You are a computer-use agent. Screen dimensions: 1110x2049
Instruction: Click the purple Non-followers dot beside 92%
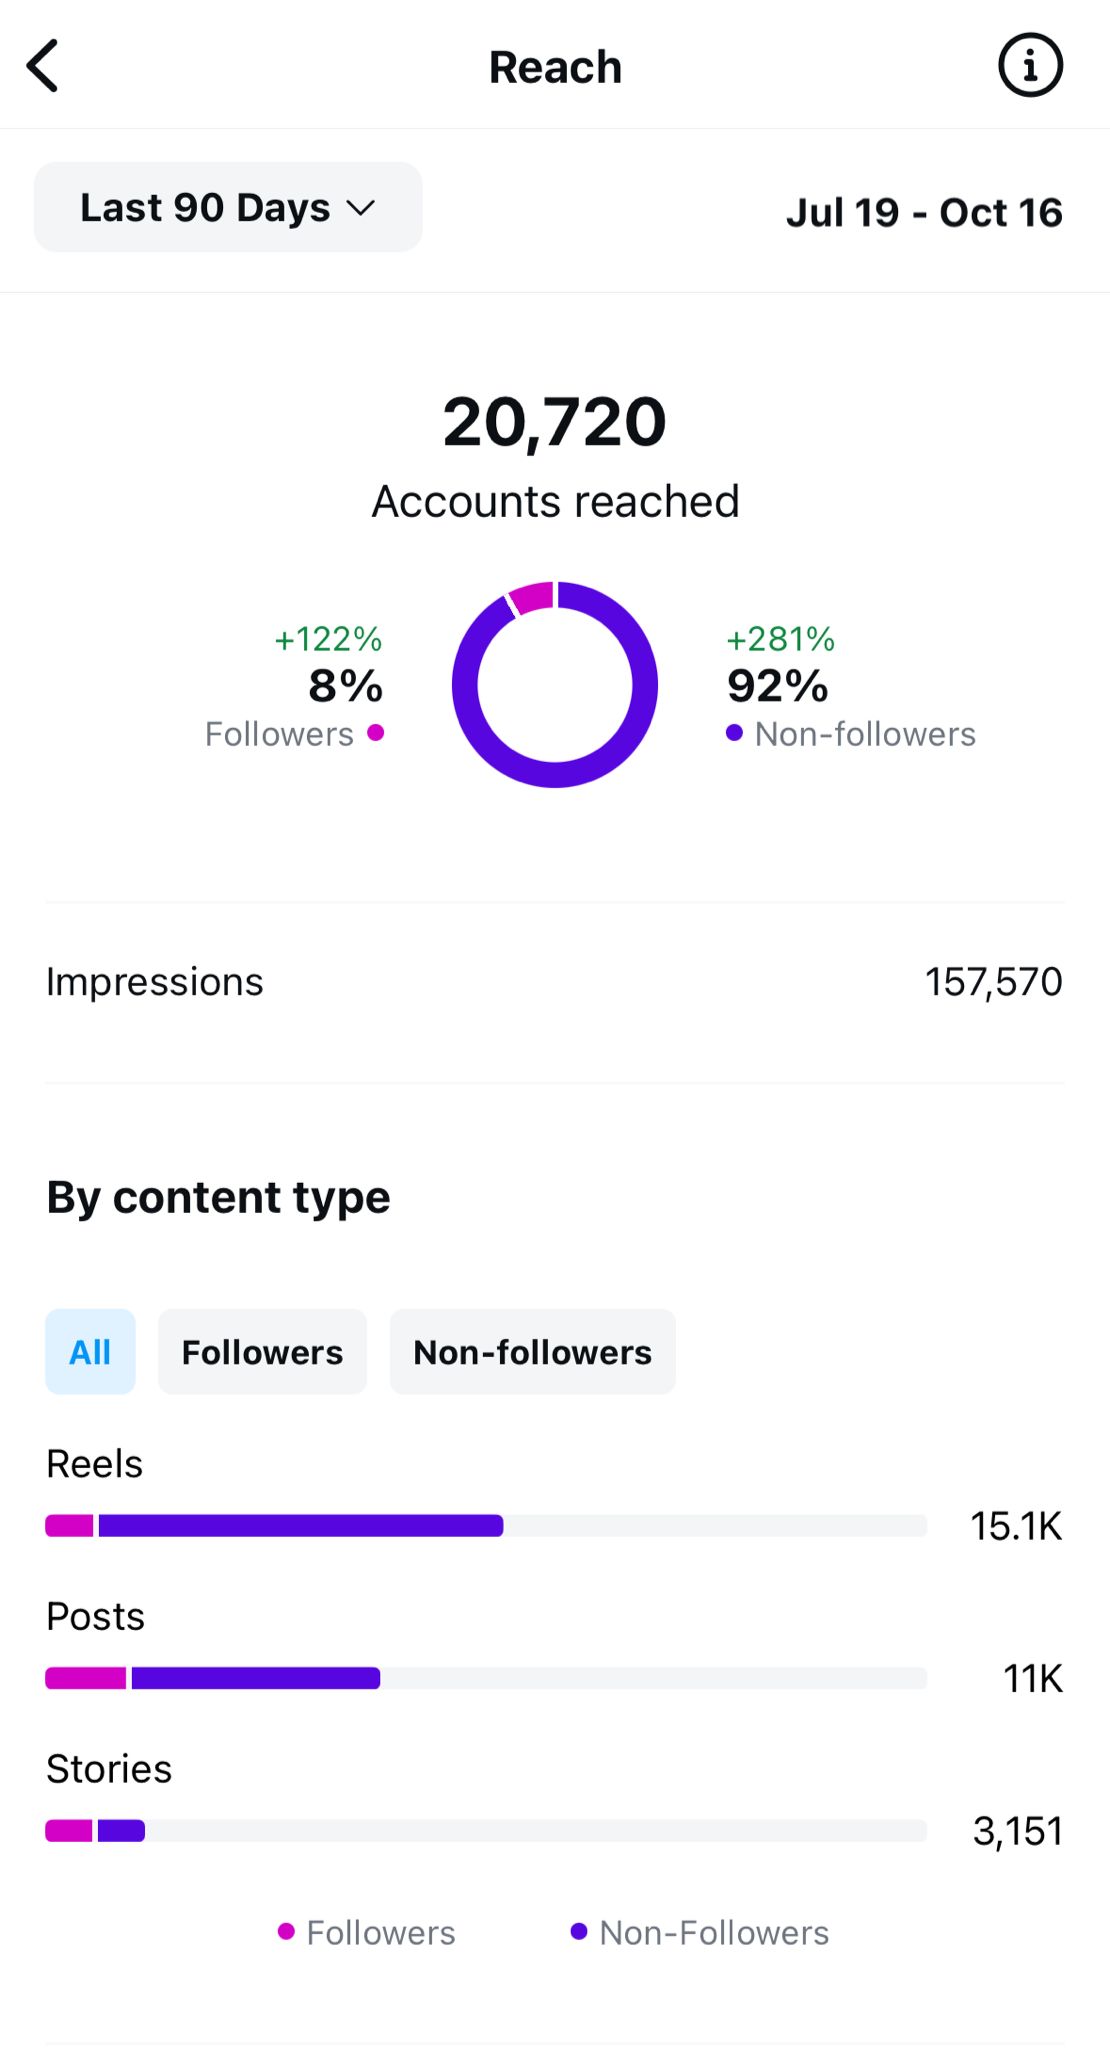[x=734, y=733]
